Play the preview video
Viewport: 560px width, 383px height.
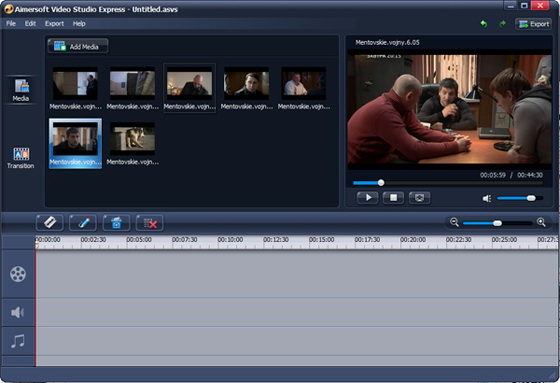click(x=368, y=198)
